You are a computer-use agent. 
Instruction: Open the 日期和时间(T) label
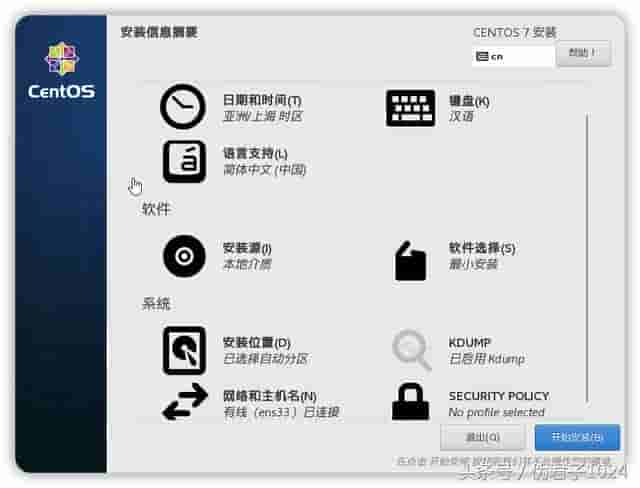pyautogui.click(x=262, y=100)
